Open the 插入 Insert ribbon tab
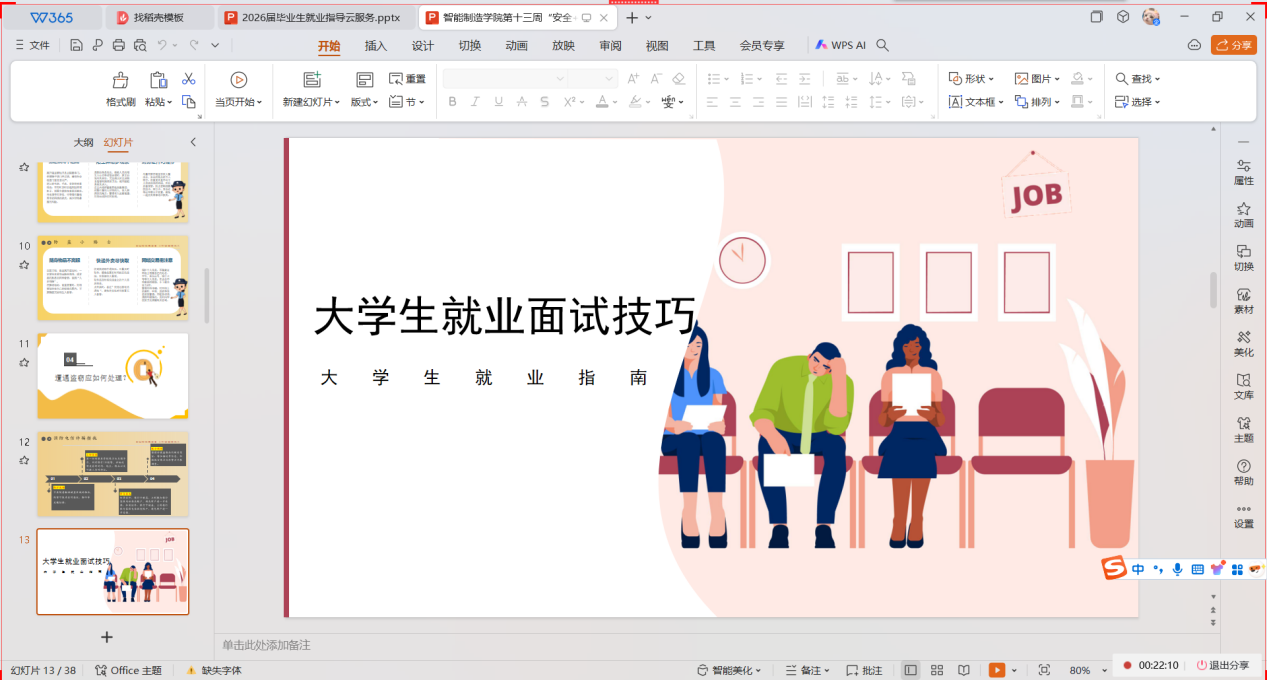Screen dimensions: 1267x680 [376, 46]
